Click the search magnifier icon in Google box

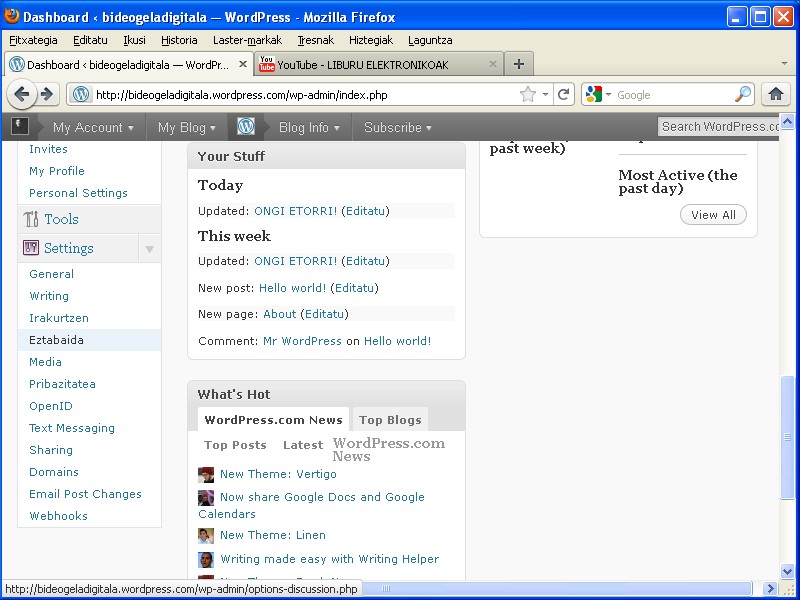[x=743, y=94]
